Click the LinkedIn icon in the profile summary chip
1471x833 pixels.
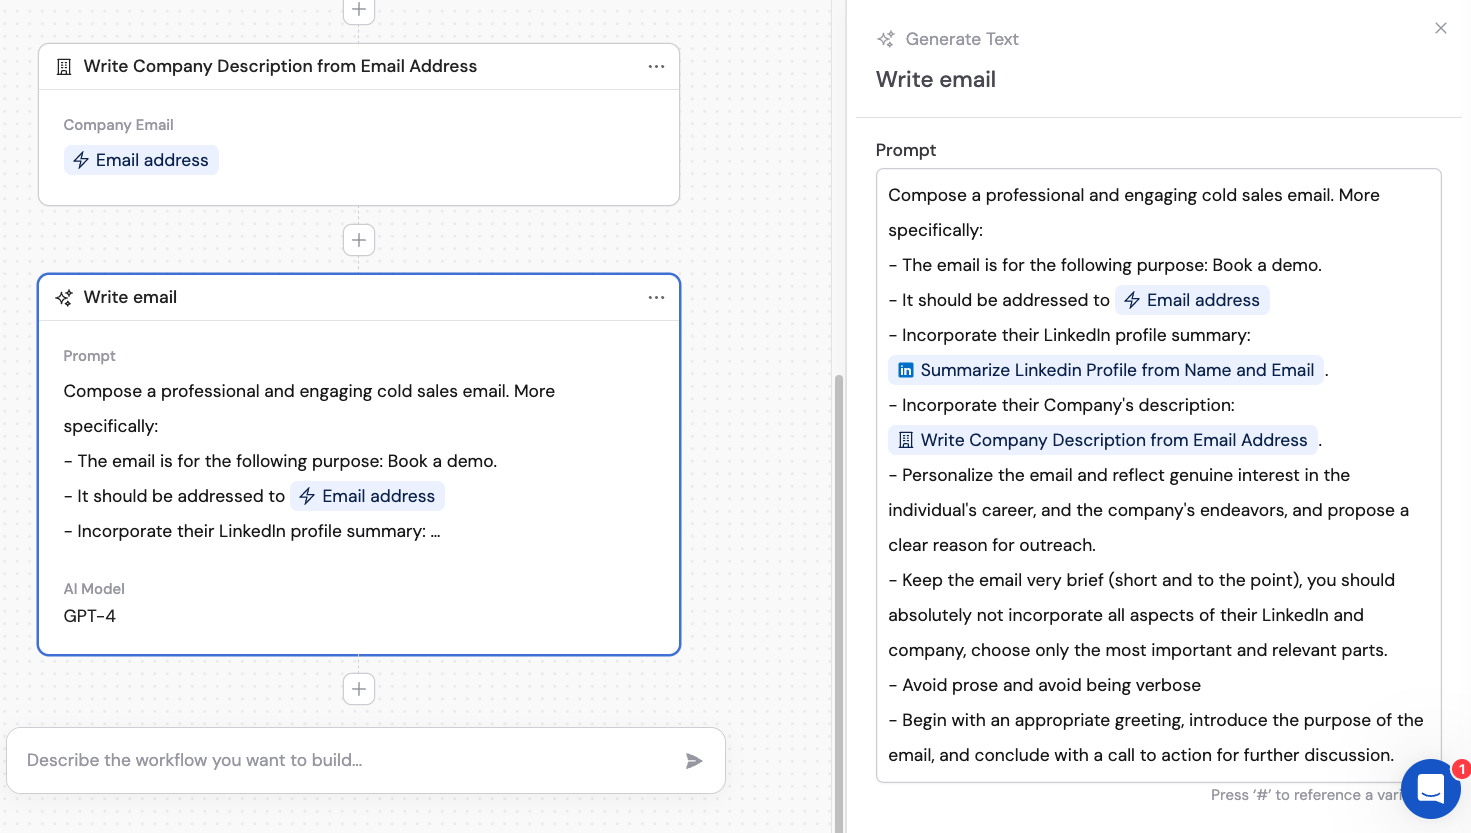tap(905, 370)
